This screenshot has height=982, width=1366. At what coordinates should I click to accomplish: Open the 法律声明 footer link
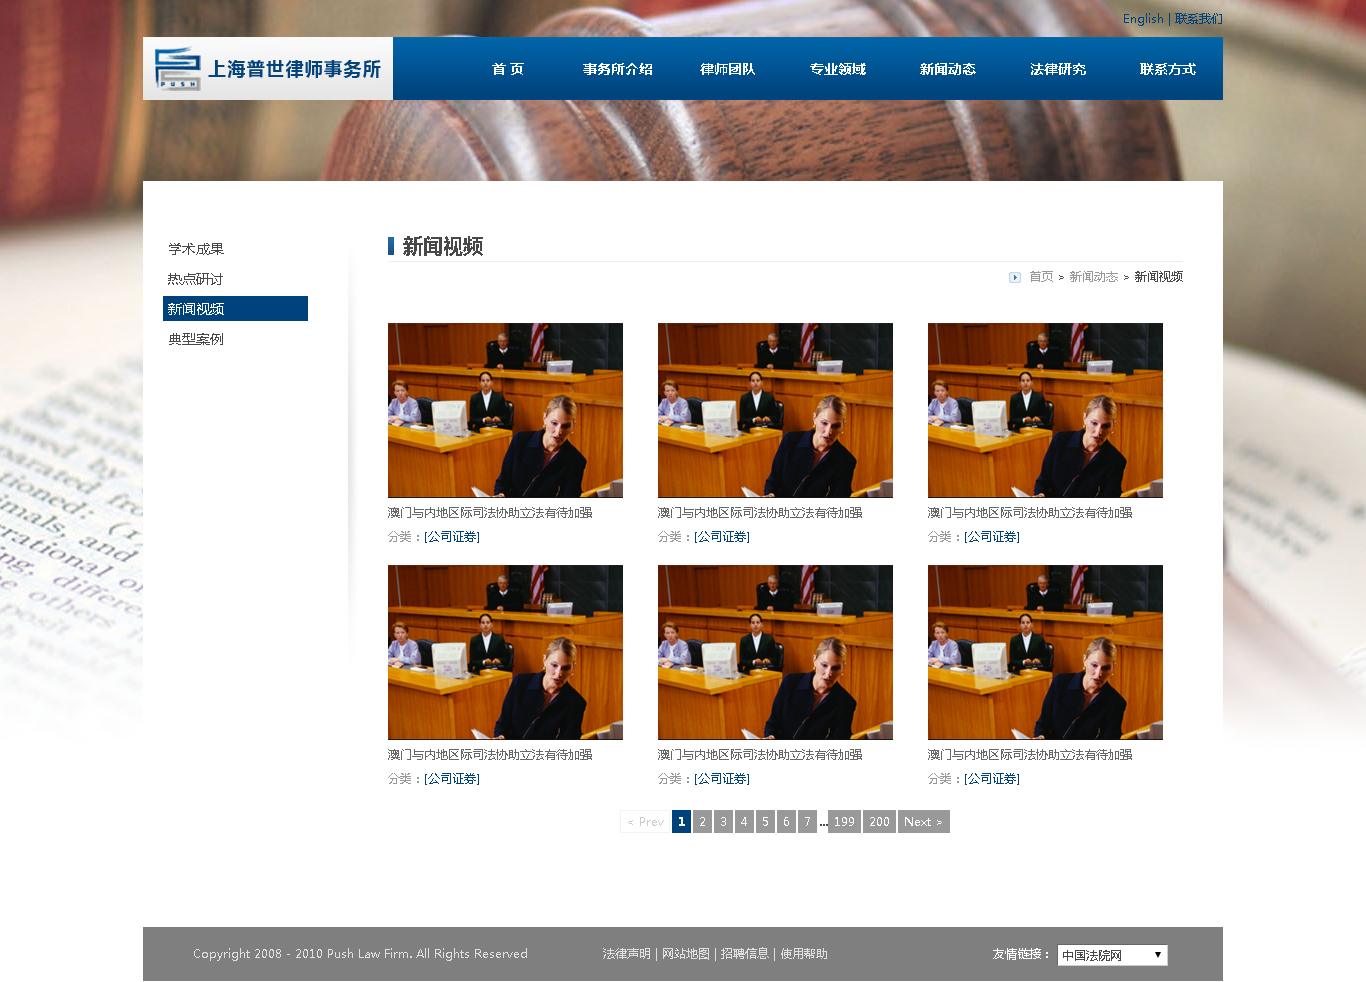click(626, 954)
